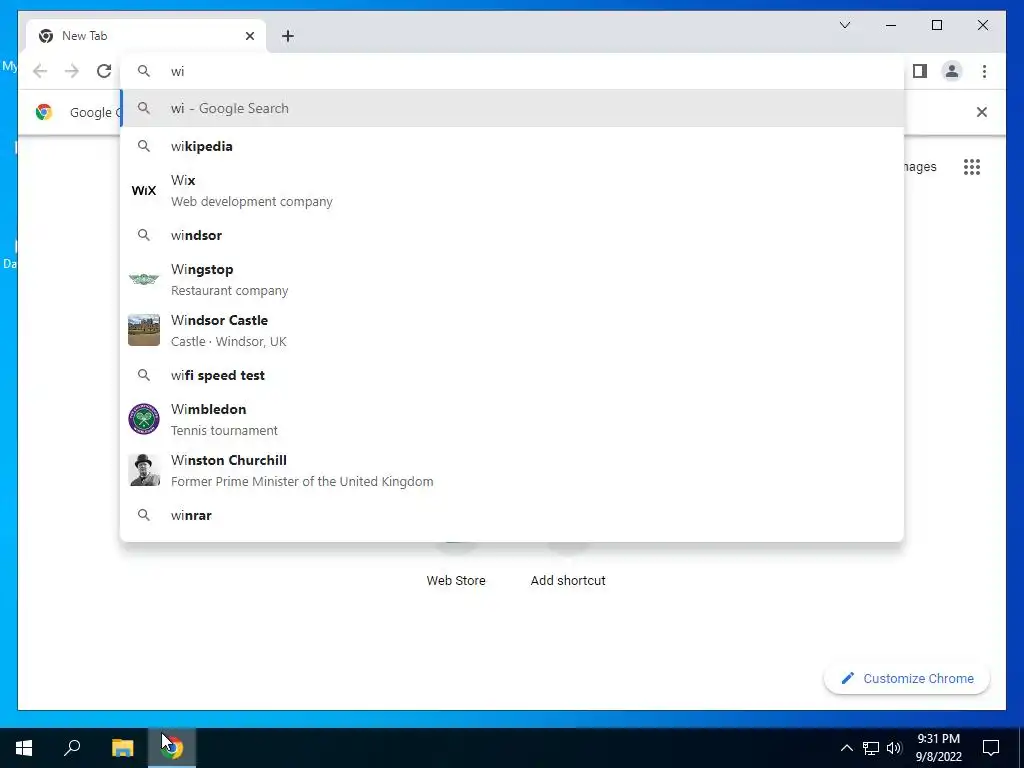Click the Wingstop logo icon

point(144,280)
